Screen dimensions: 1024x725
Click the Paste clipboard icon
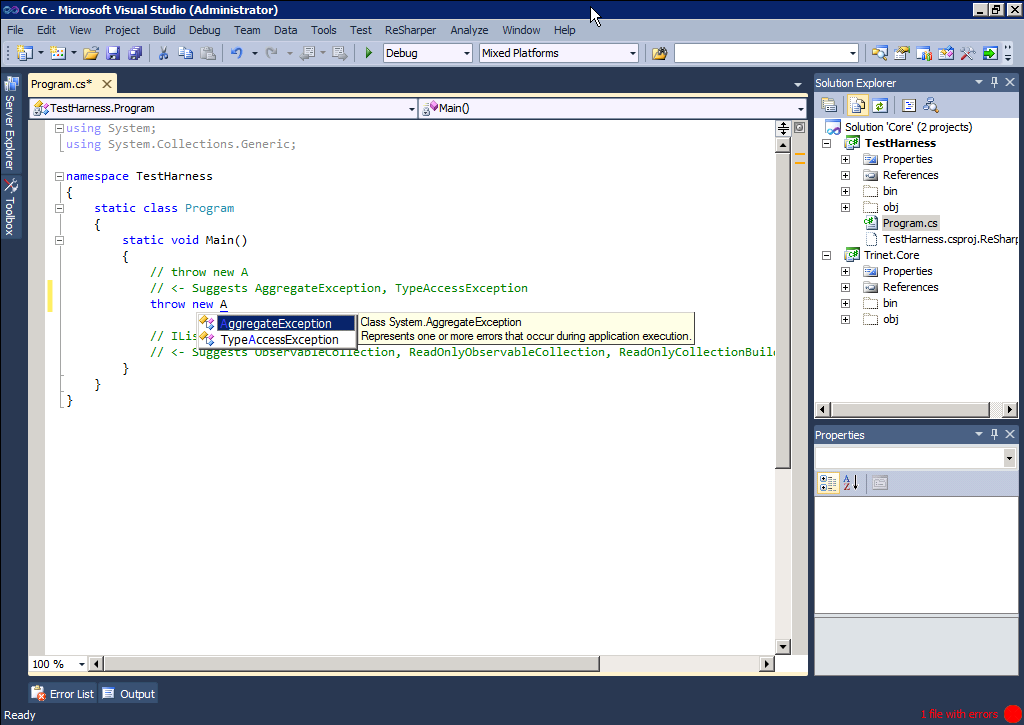[x=208, y=53]
